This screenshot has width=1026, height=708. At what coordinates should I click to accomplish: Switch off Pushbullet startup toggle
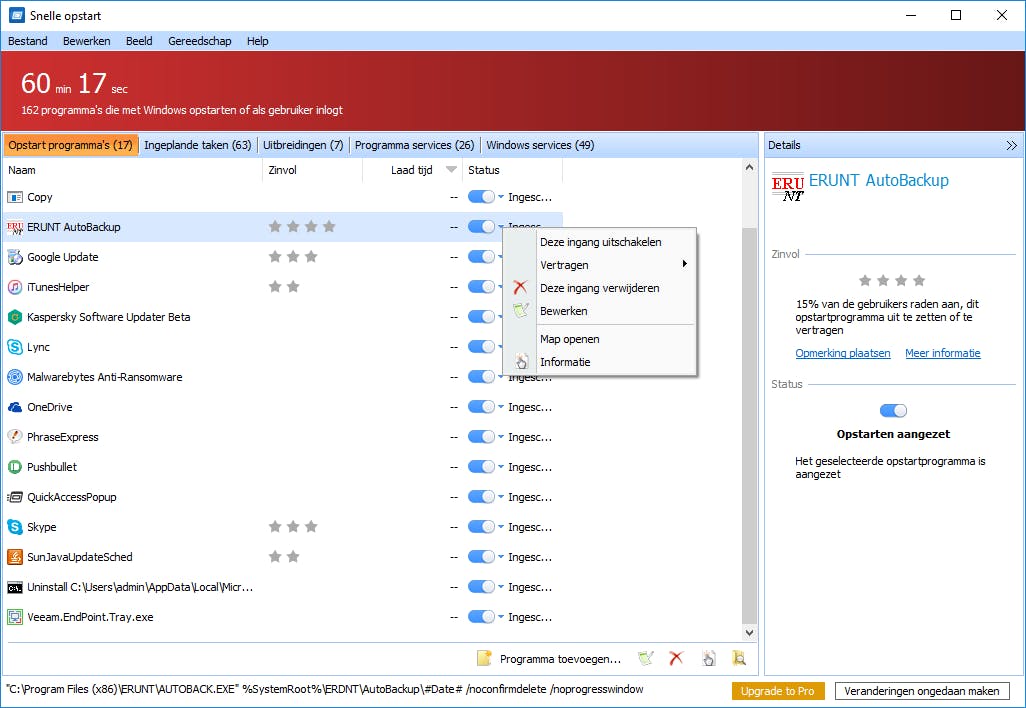coord(482,467)
